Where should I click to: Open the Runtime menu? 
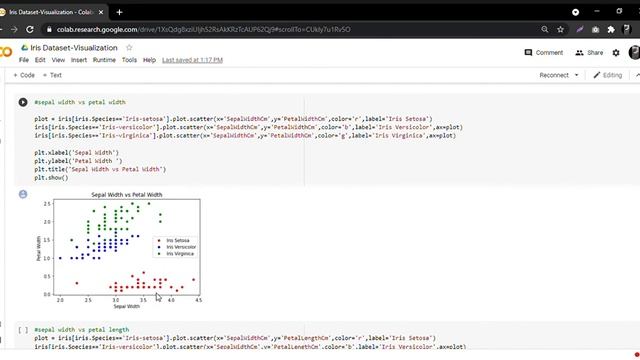tap(104, 60)
